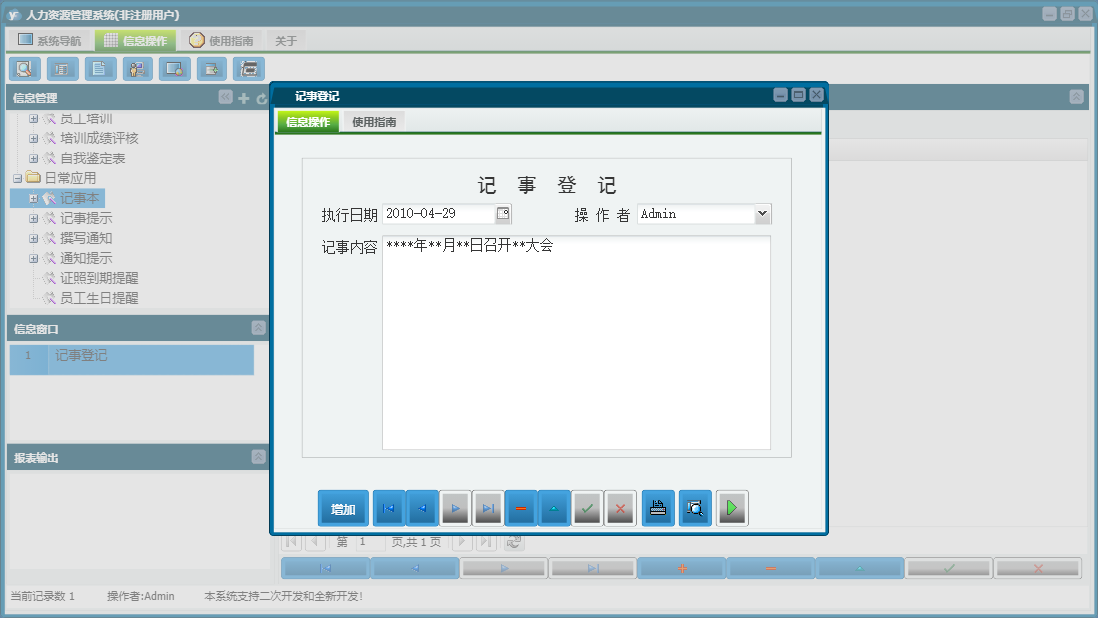Select 通知提示 in the tree
This screenshot has height=618, width=1098.
[x=85, y=258]
